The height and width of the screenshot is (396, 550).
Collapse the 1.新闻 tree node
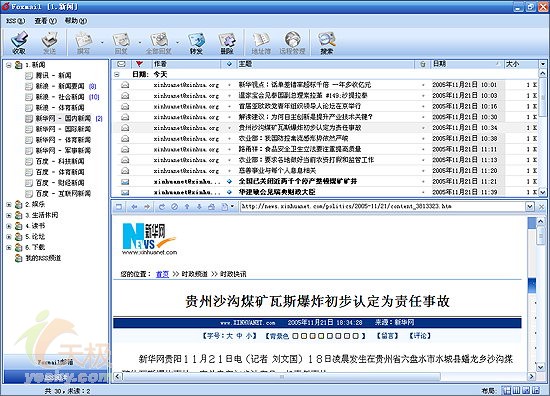[x=9, y=65]
